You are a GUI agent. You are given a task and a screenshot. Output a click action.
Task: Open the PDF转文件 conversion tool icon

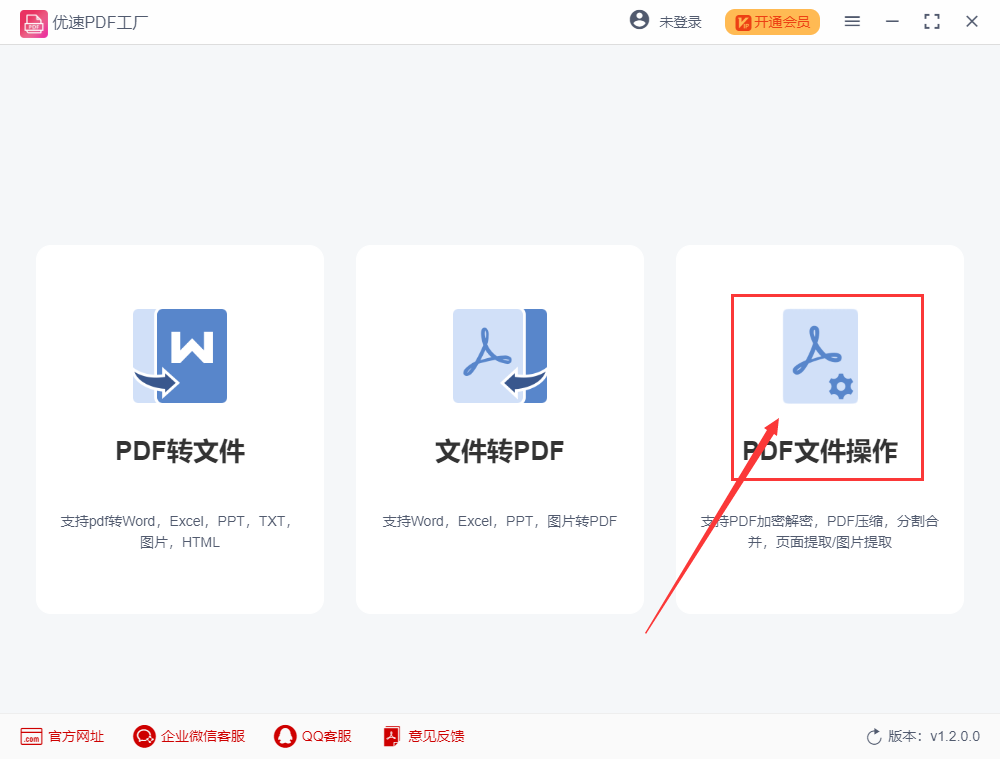pos(180,356)
